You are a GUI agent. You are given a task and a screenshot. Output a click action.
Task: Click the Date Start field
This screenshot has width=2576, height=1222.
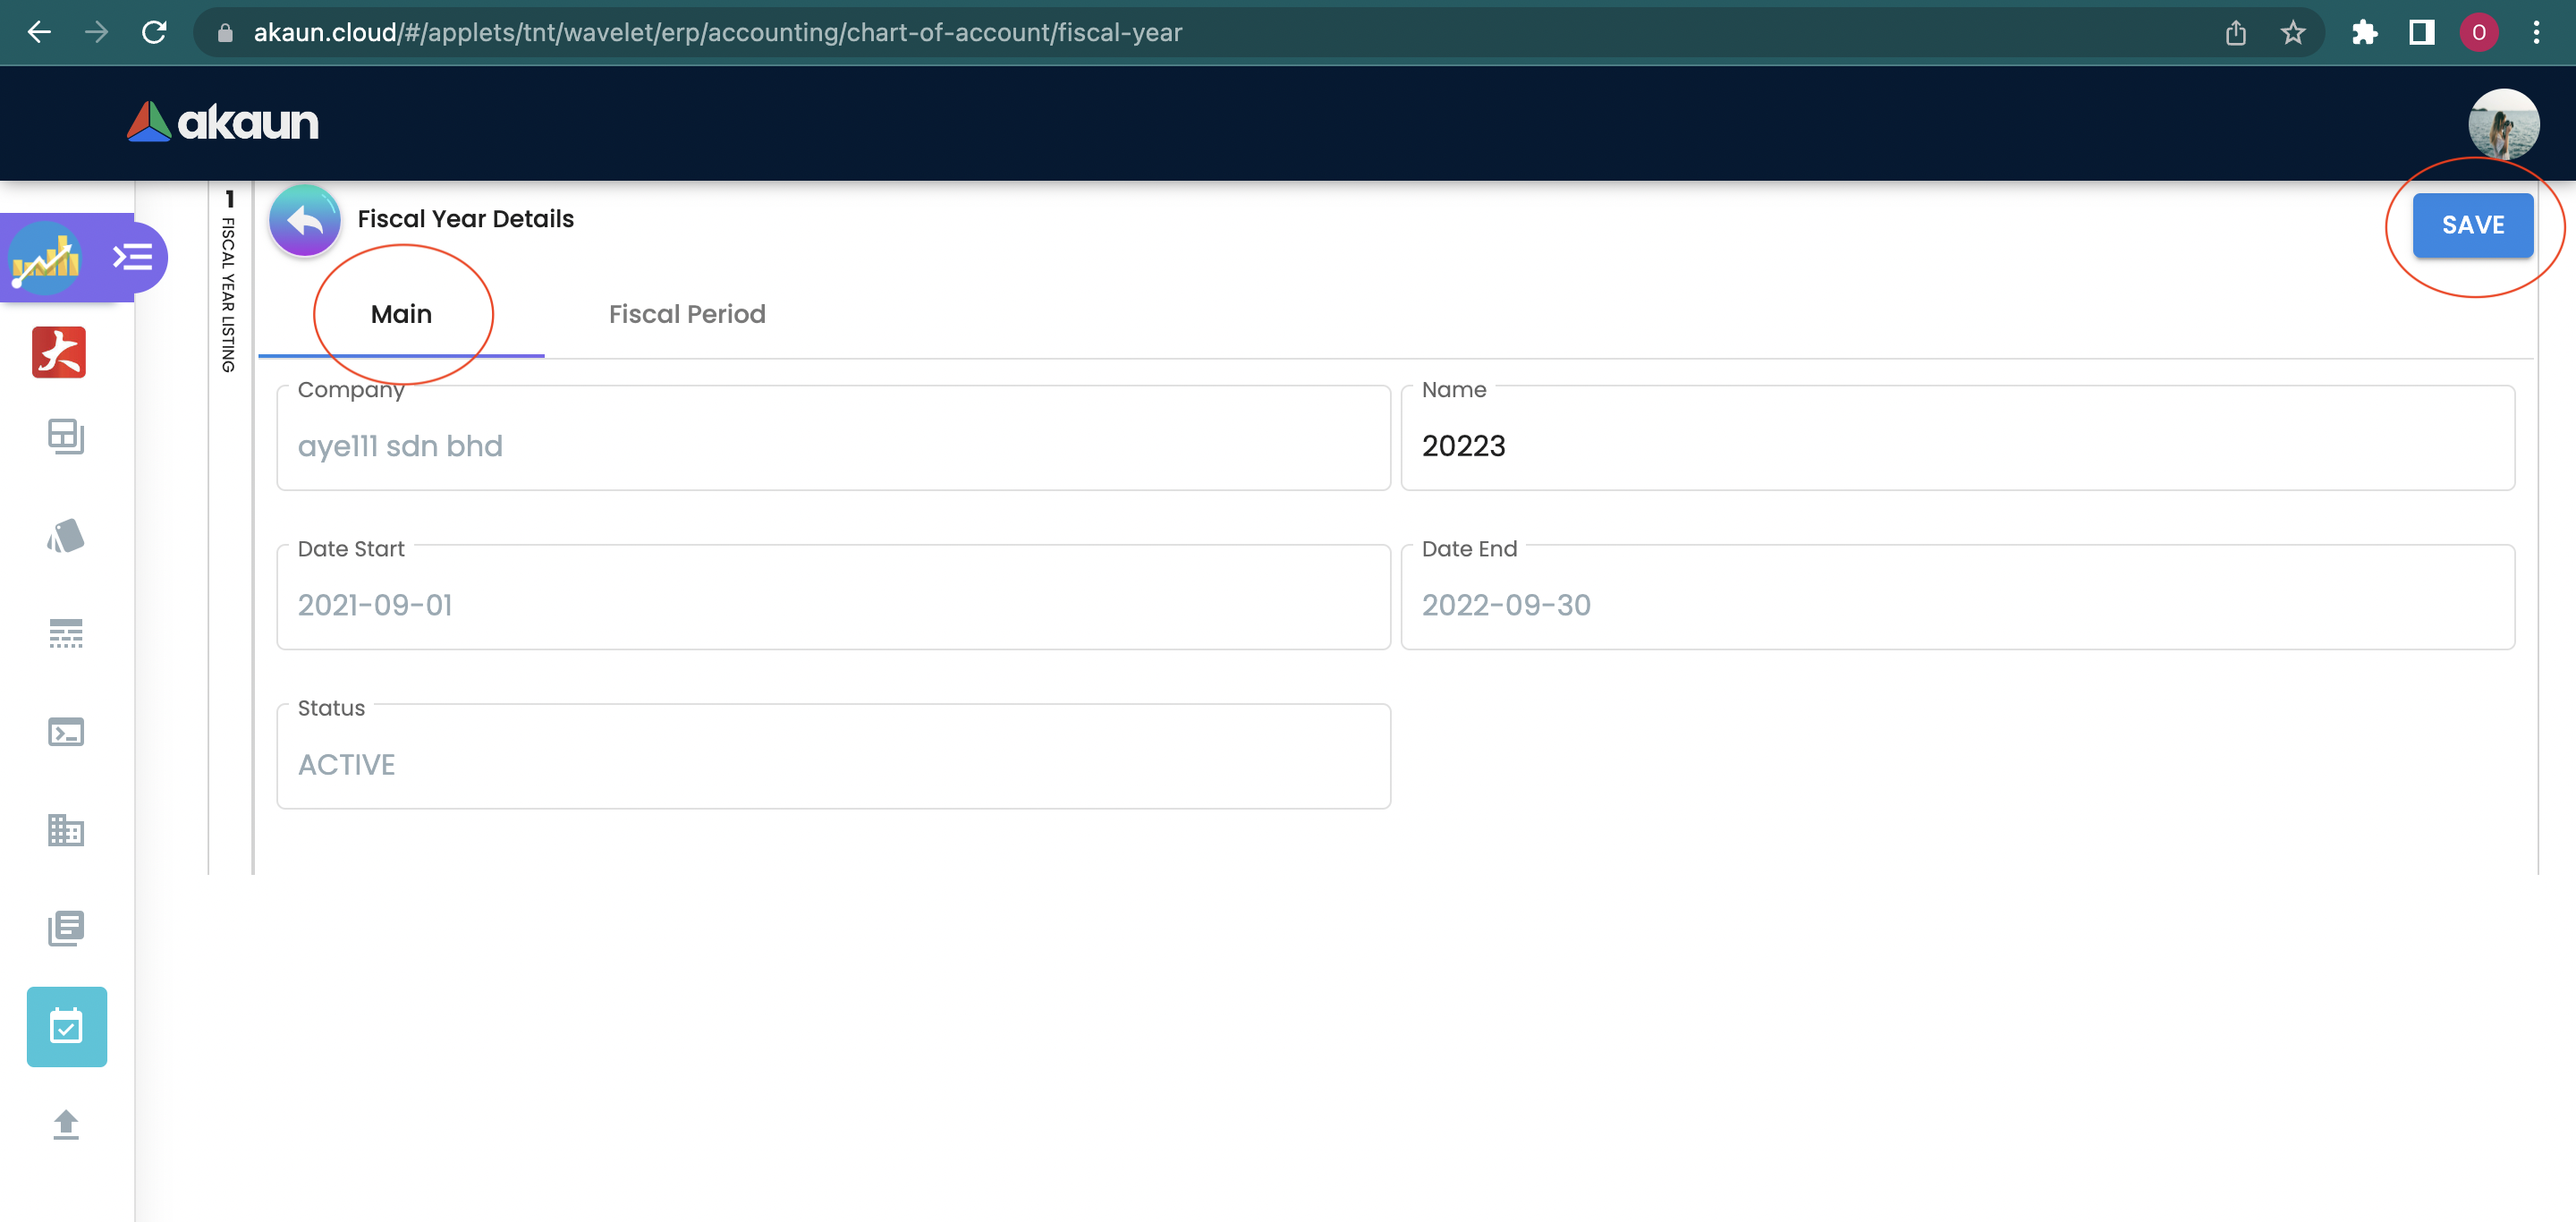click(x=832, y=604)
